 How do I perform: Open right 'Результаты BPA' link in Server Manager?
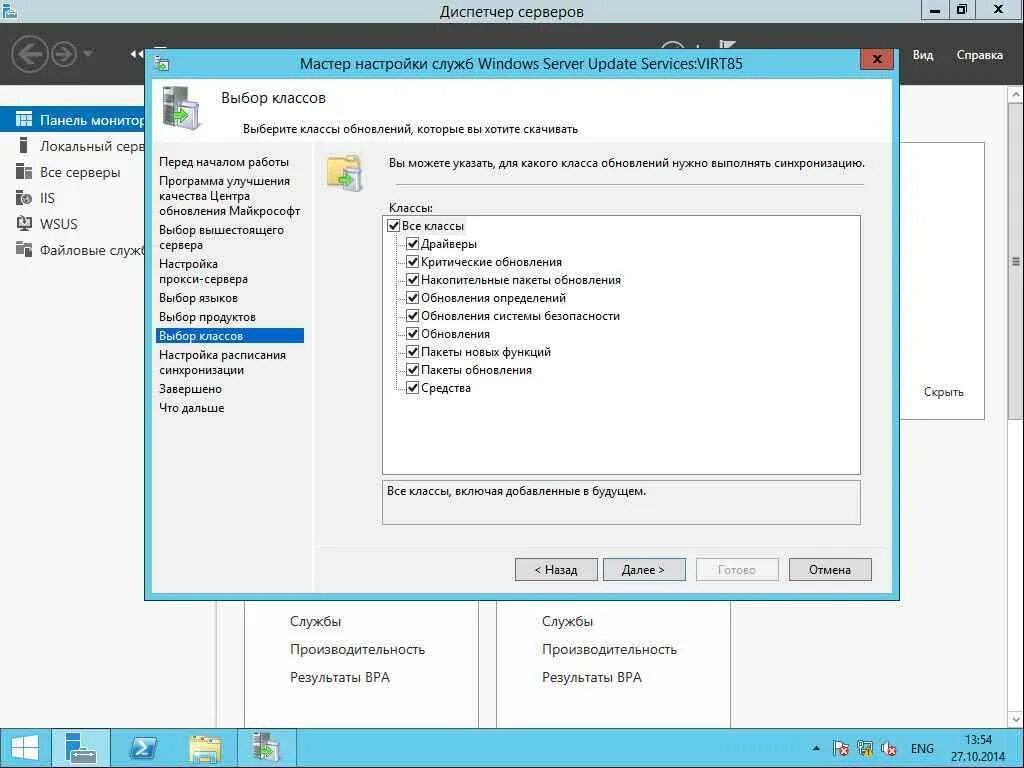pos(592,677)
